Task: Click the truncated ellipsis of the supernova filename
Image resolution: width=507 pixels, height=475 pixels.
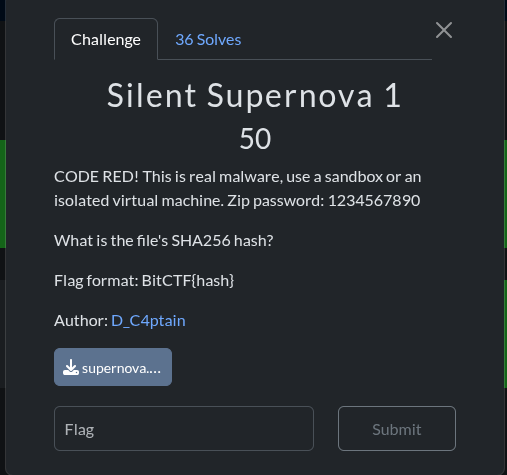Action: click(154, 369)
